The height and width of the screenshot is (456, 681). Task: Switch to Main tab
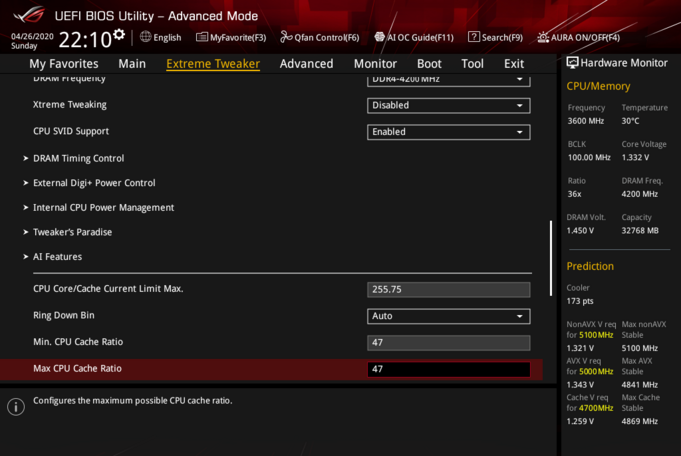click(x=132, y=64)
